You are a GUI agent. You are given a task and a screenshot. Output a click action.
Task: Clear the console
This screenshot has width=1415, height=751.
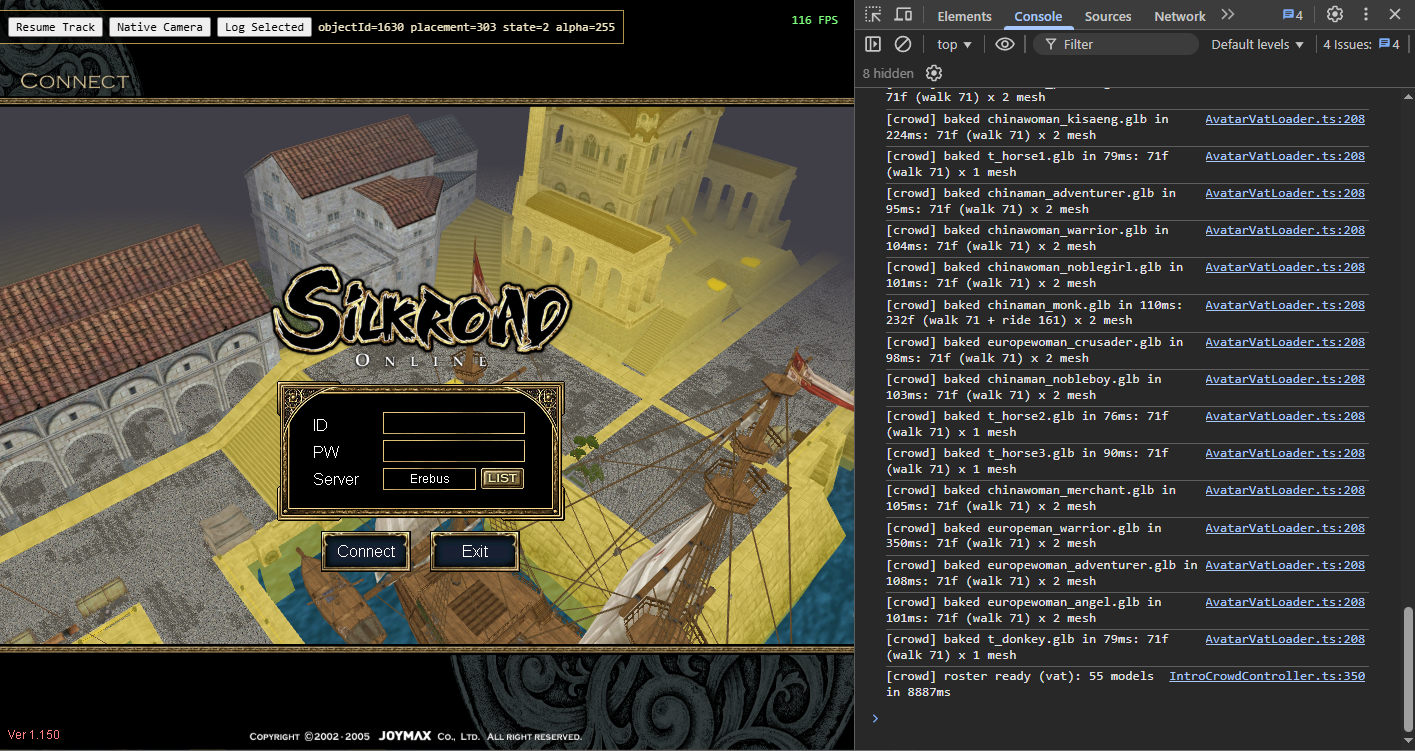(902, 44)
